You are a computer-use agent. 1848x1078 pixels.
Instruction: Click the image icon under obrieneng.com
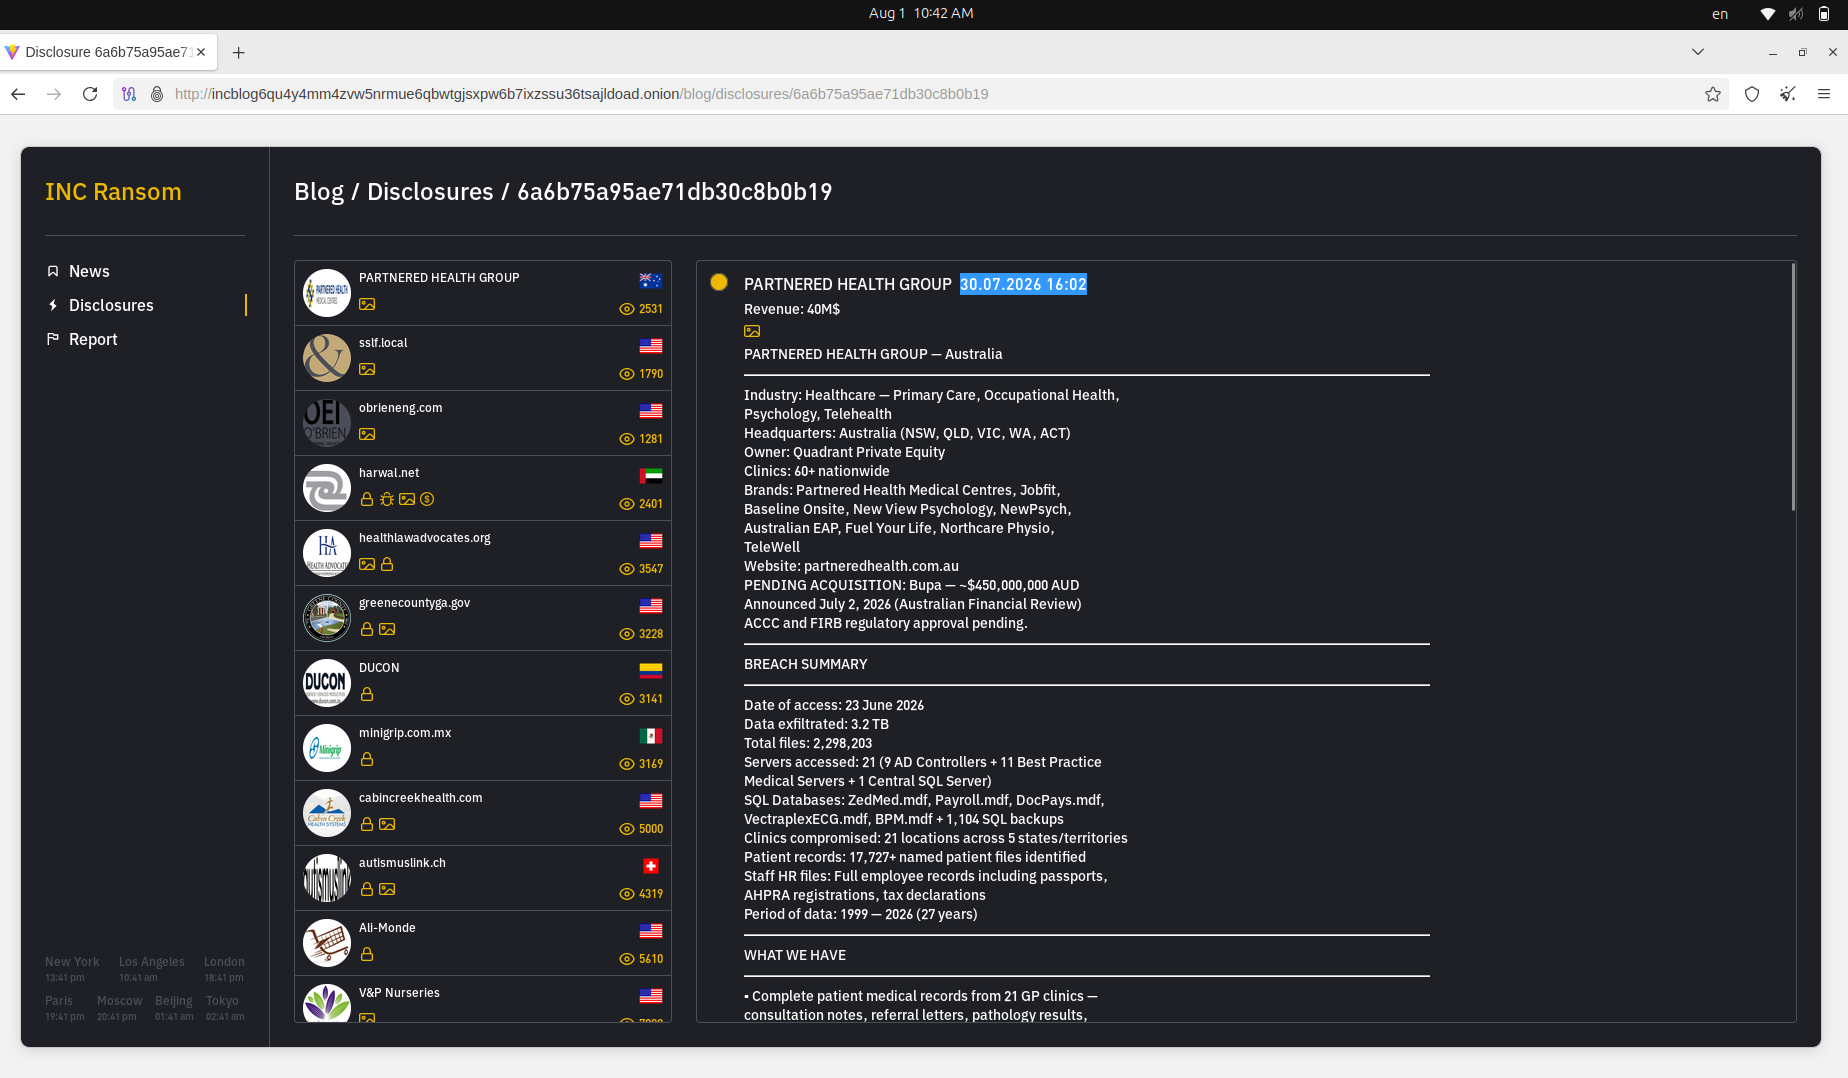point(367,434)
